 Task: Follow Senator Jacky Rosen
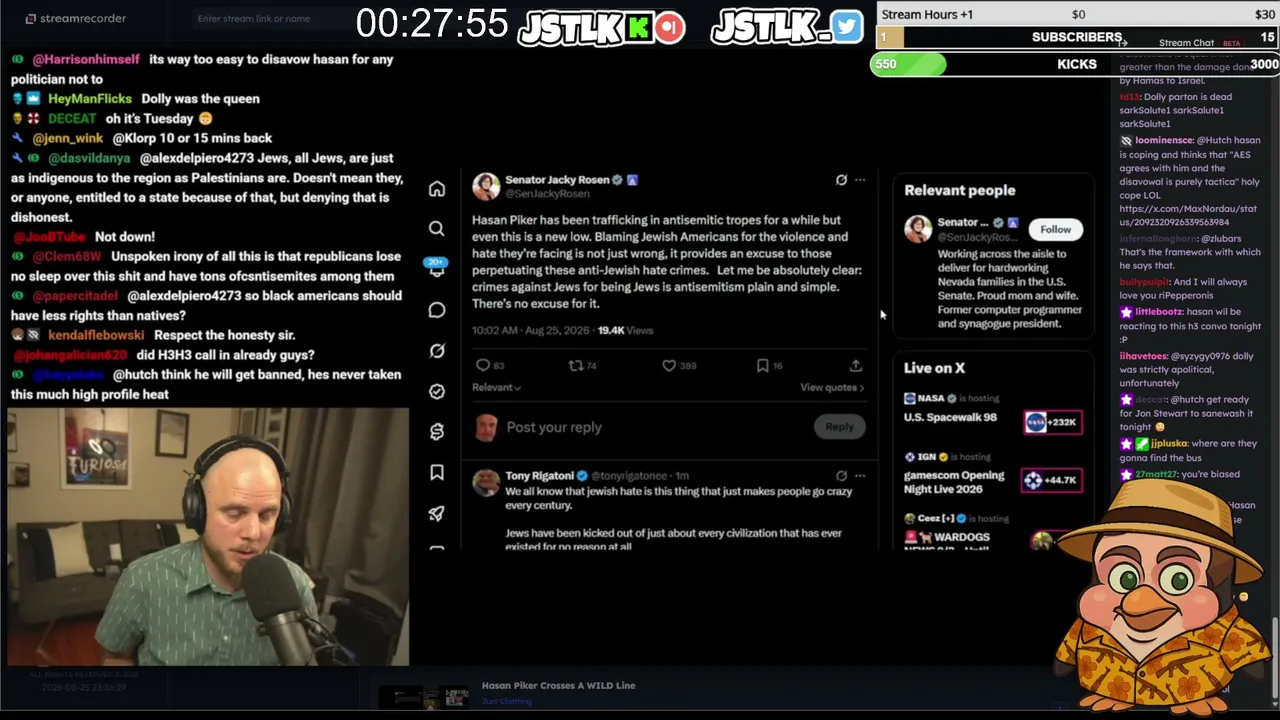tap(1055, 229)
